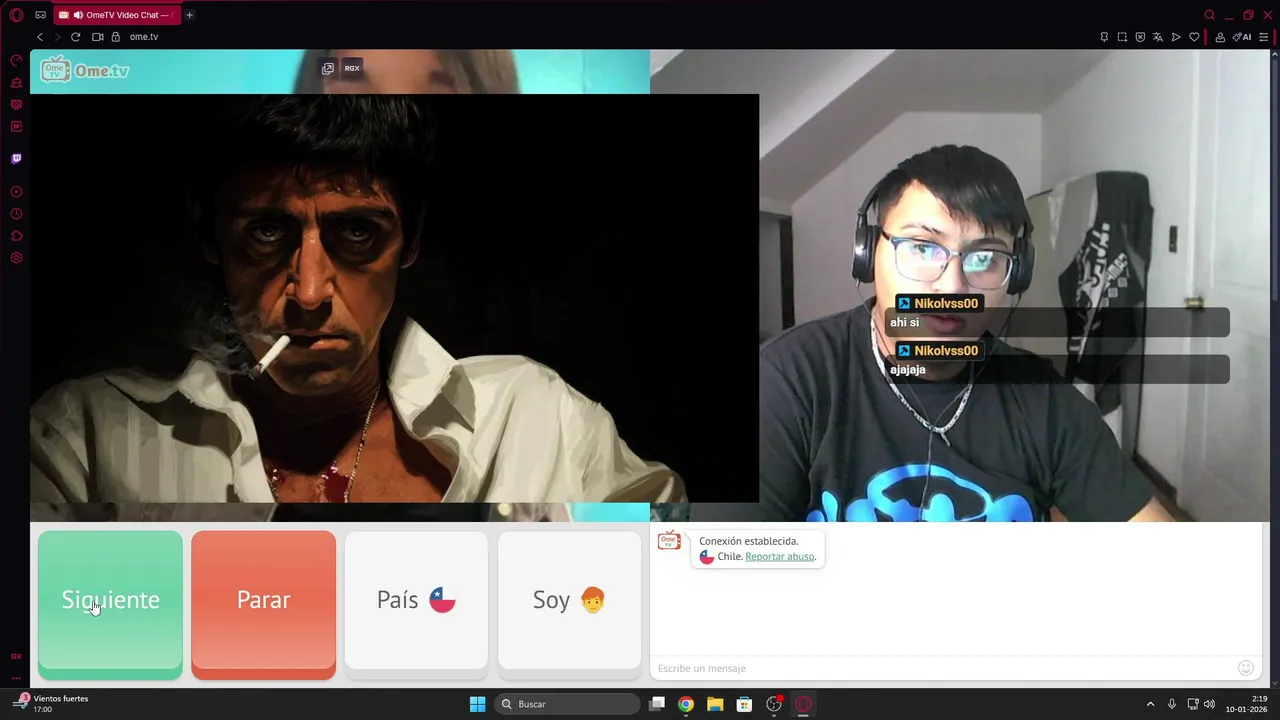
Task: Open a new browser tab
Action: click(x=189, y=15)
